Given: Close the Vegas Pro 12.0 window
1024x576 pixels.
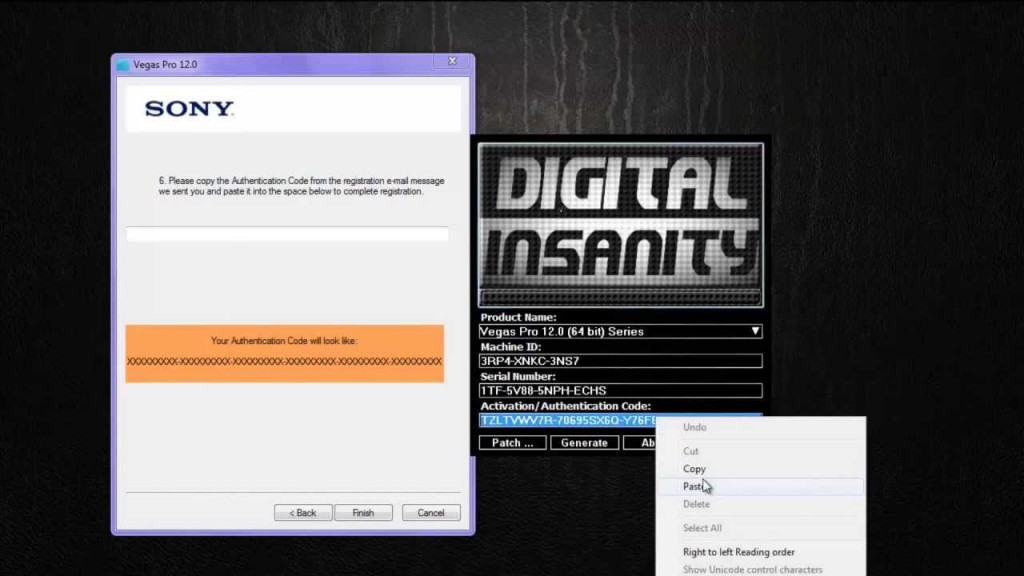Looking at the screenshot, I should coord(452,61).
